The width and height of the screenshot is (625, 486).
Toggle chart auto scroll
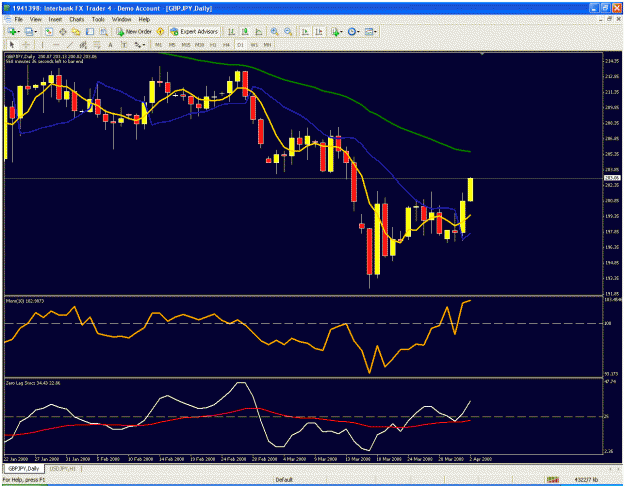pos(305,31)
